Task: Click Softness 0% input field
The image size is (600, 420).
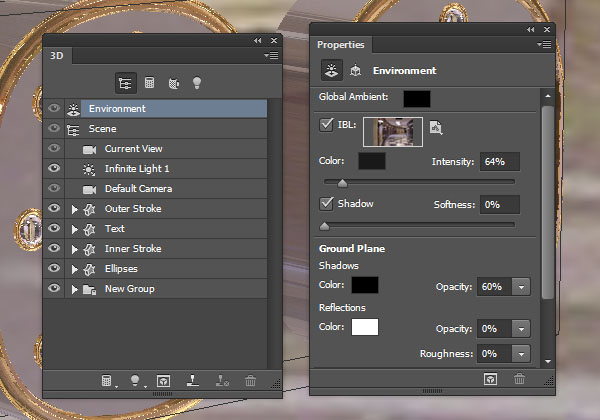Action: (500, 205)
